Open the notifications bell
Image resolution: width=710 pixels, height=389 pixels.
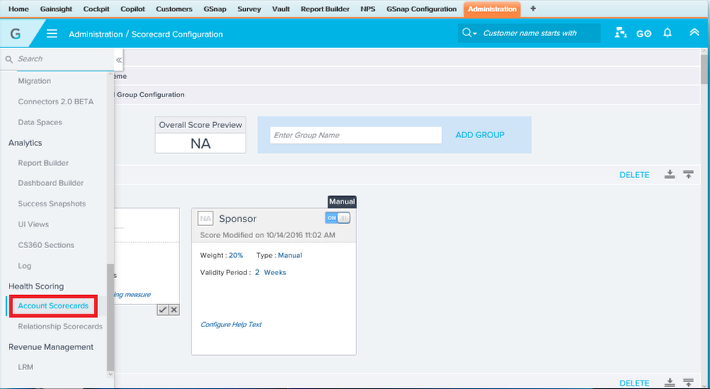(667, 33)
